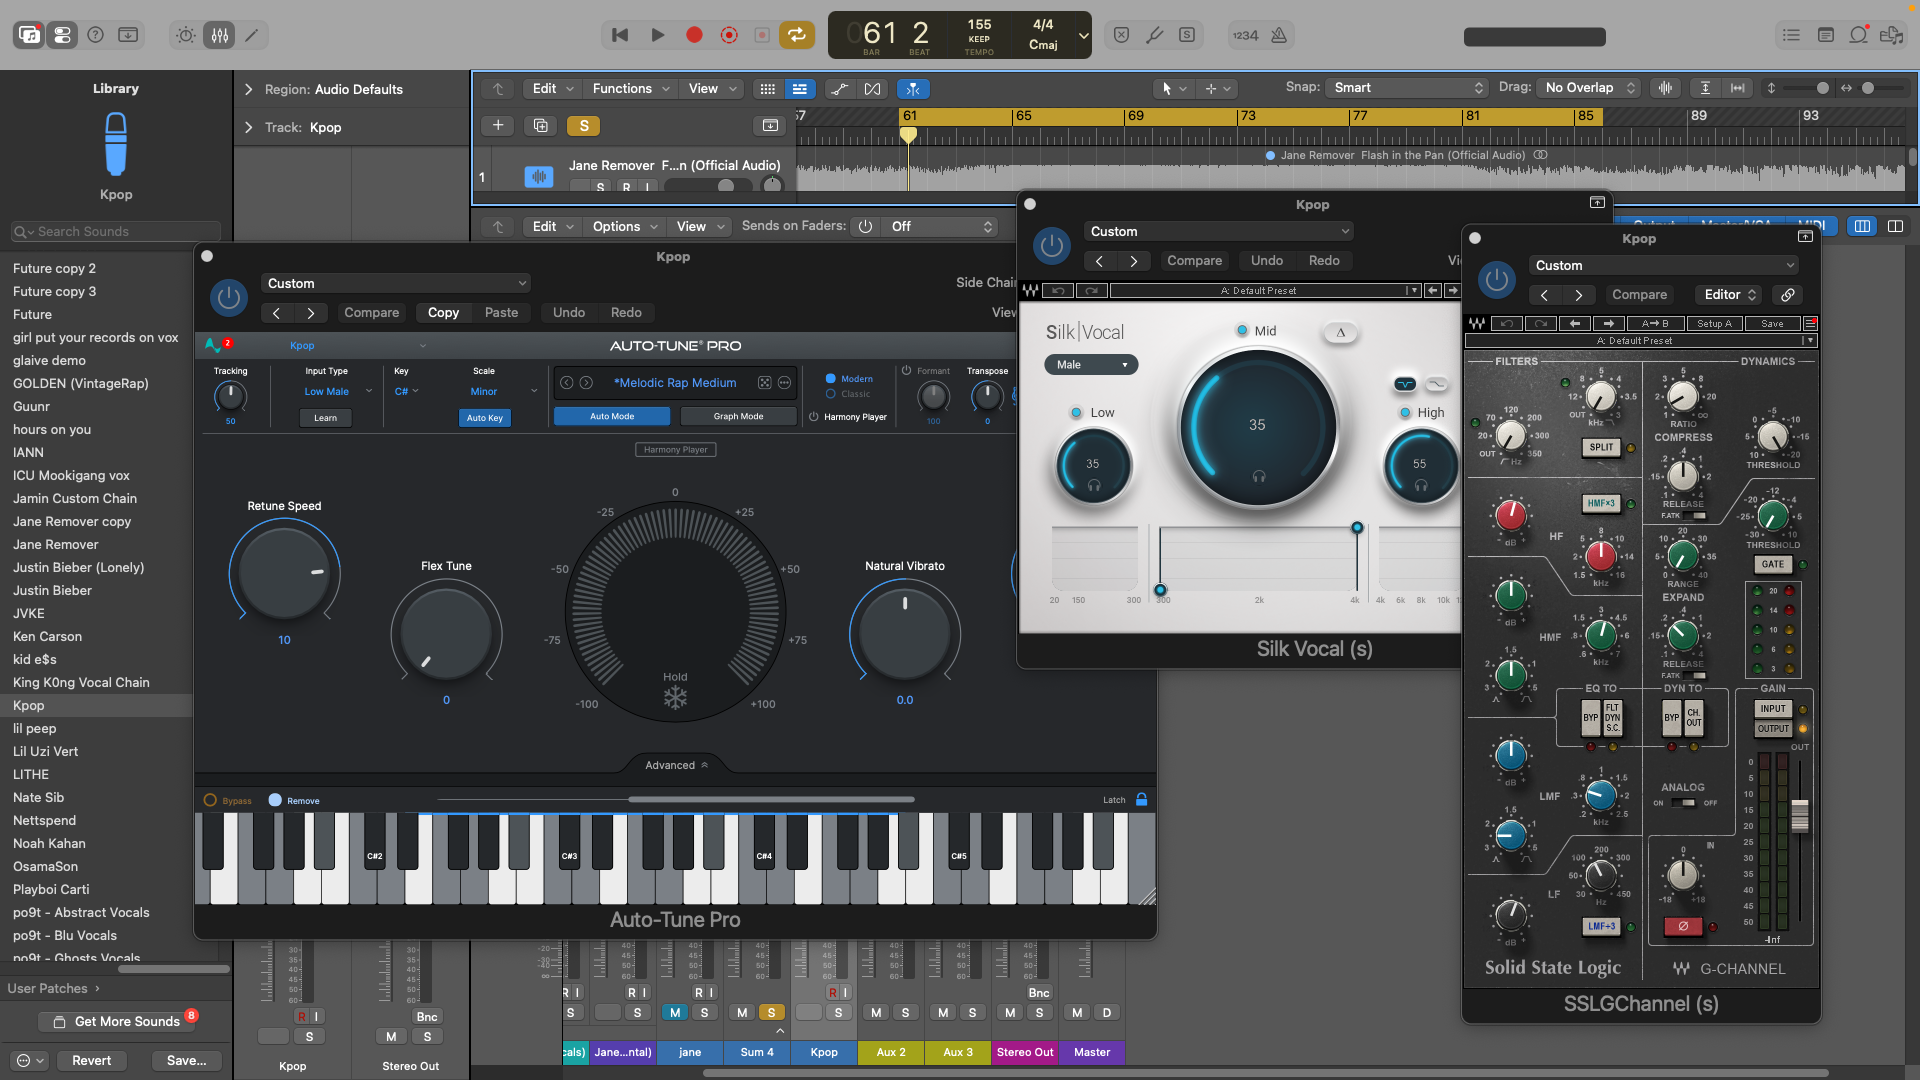Image resolution: width=1920 pixels, height=1080 pixels.
Task: Open the Scale Minor dropdown
Action: point(504,391)
